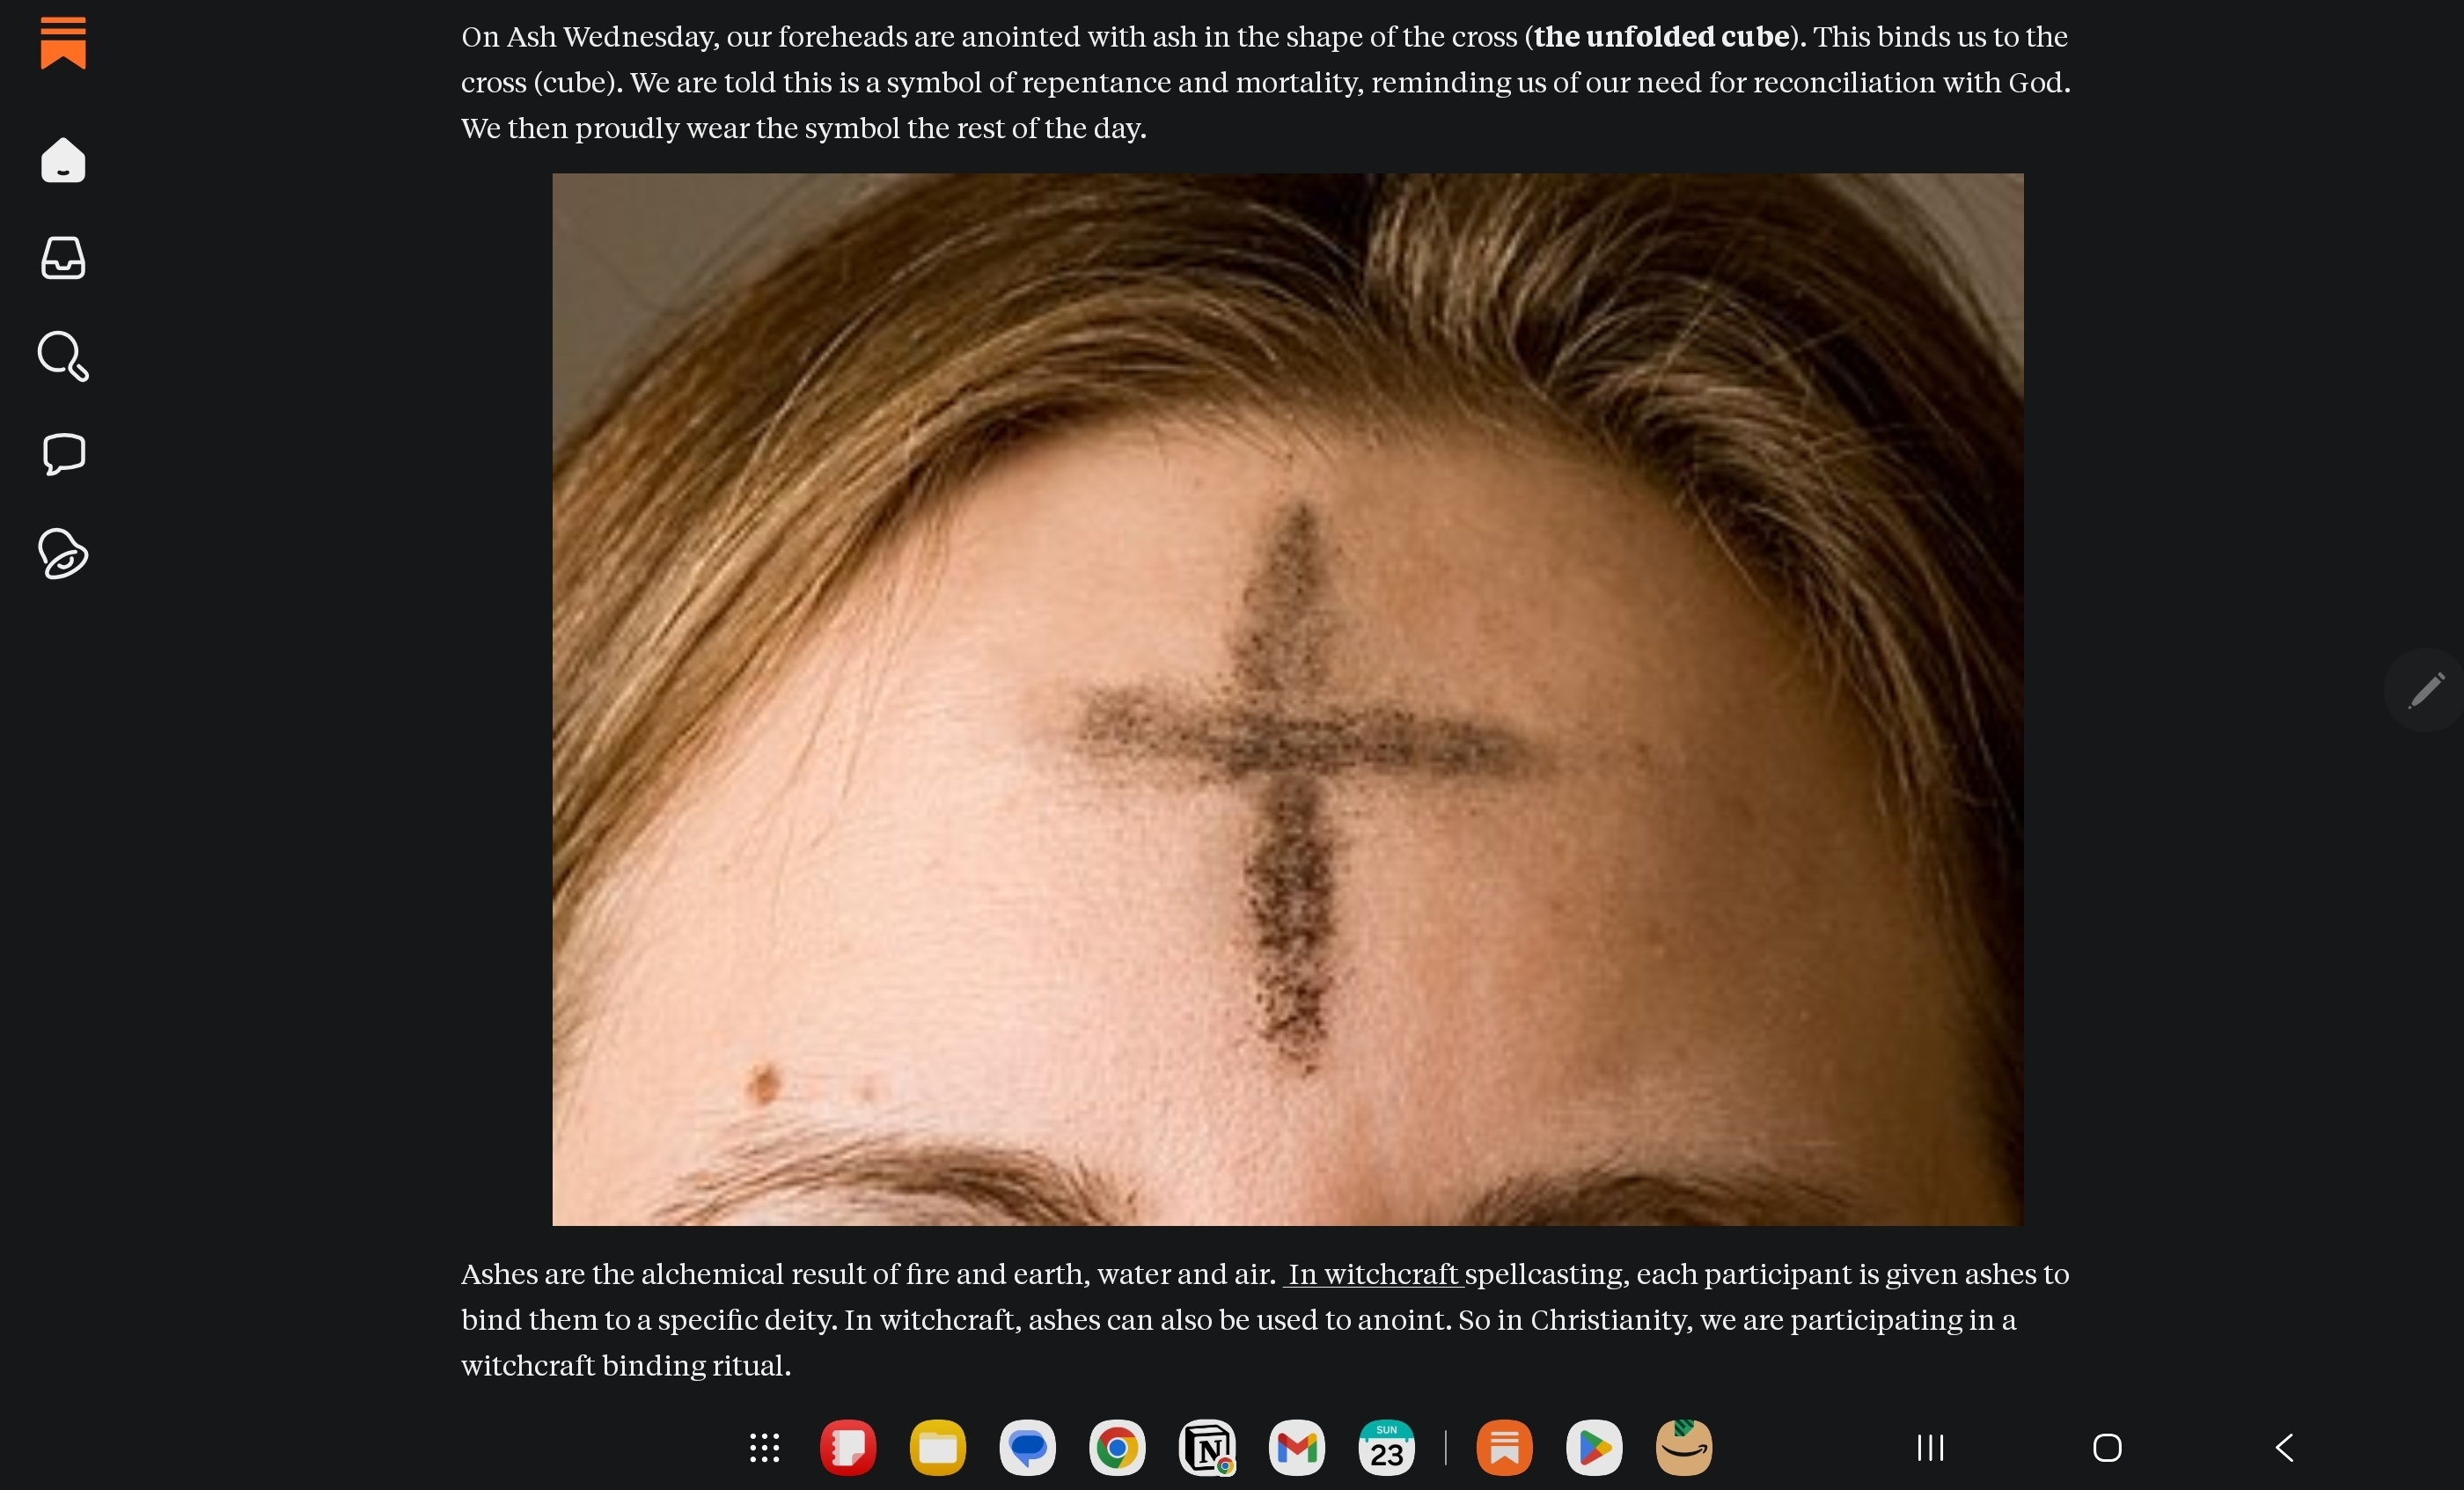Screen dimensions: 2464x1490
Task: Launch Google Play Store
Action: [x=1594, y=1447]
